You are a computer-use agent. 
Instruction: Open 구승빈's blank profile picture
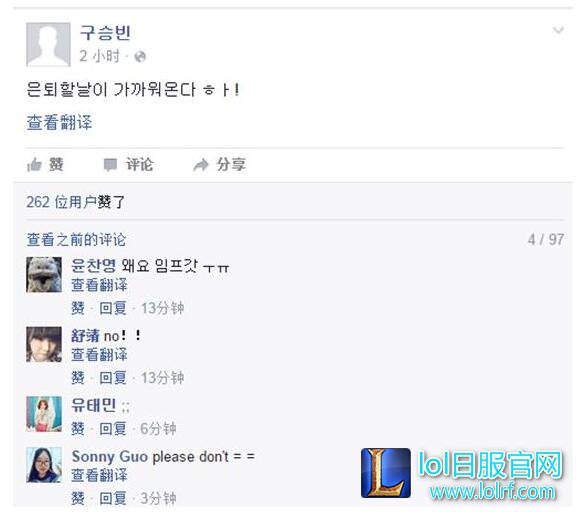pos(48,44)
